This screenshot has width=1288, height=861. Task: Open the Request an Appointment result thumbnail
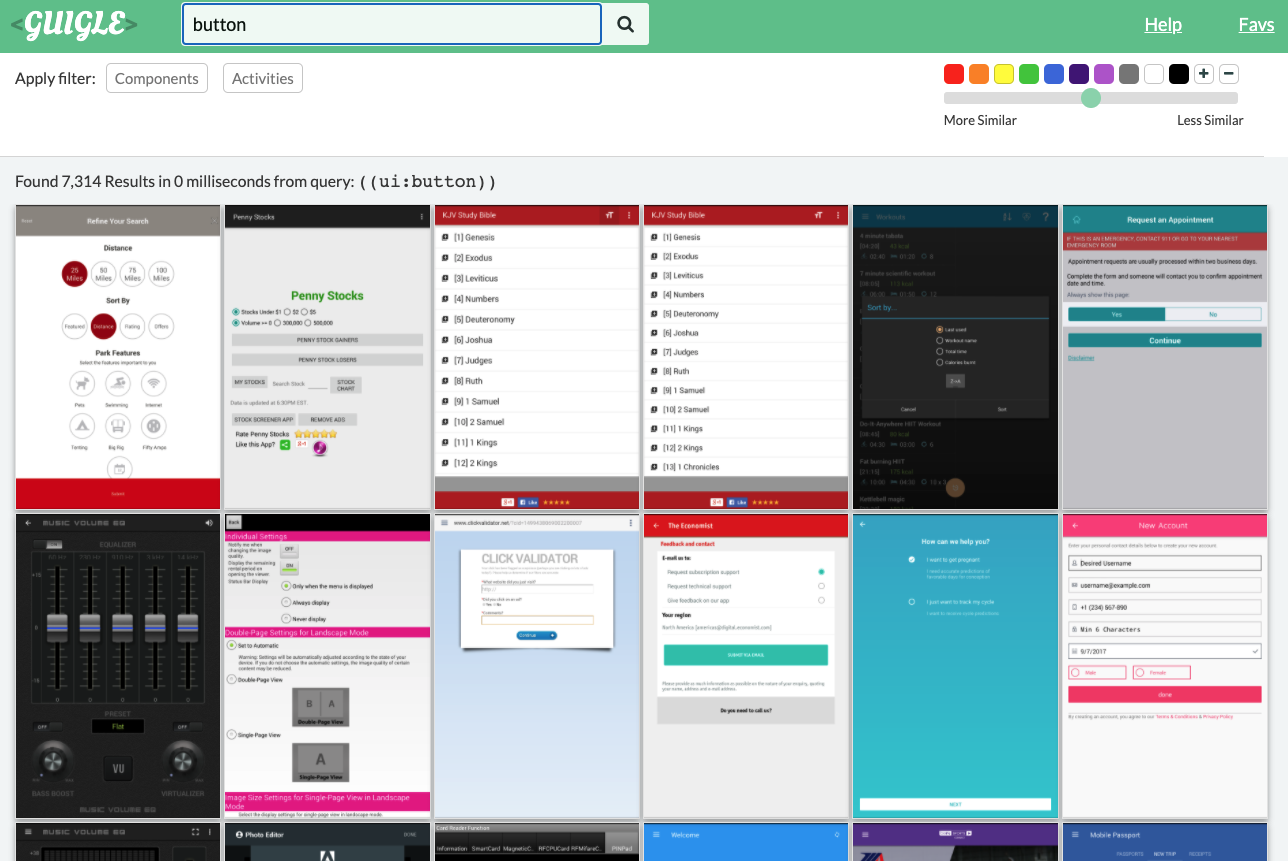pyautogui.click(x=1164, y=357)
